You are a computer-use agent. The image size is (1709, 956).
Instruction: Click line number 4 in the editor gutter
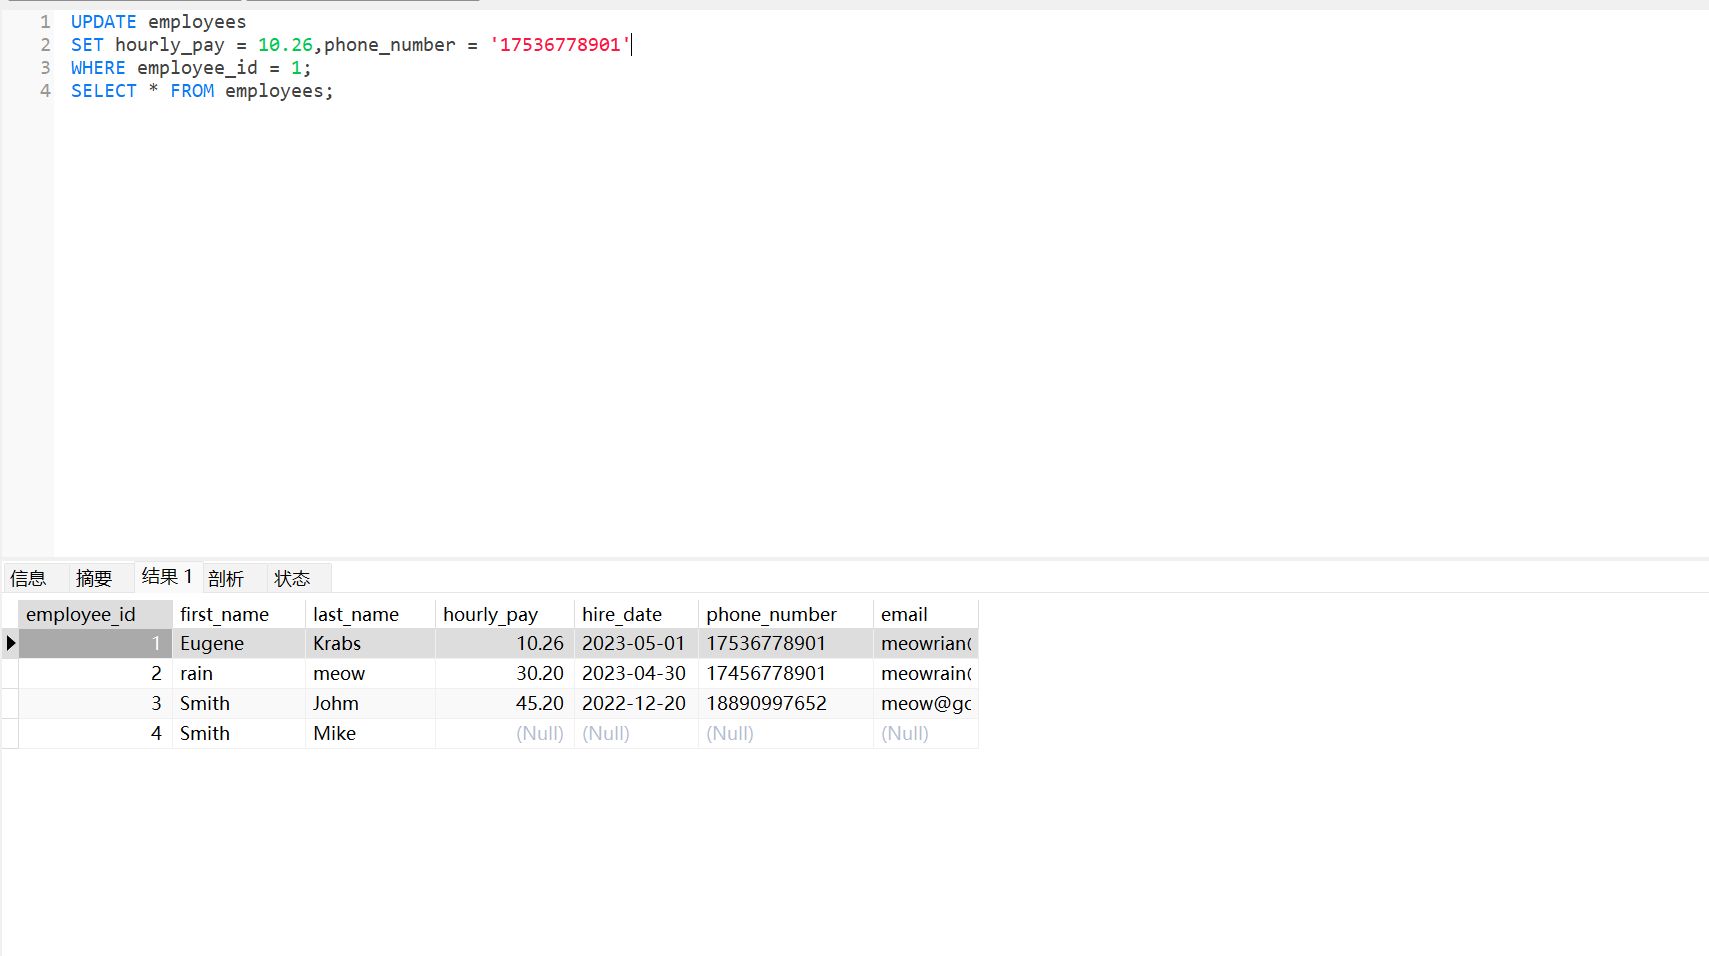click(45, 91)
